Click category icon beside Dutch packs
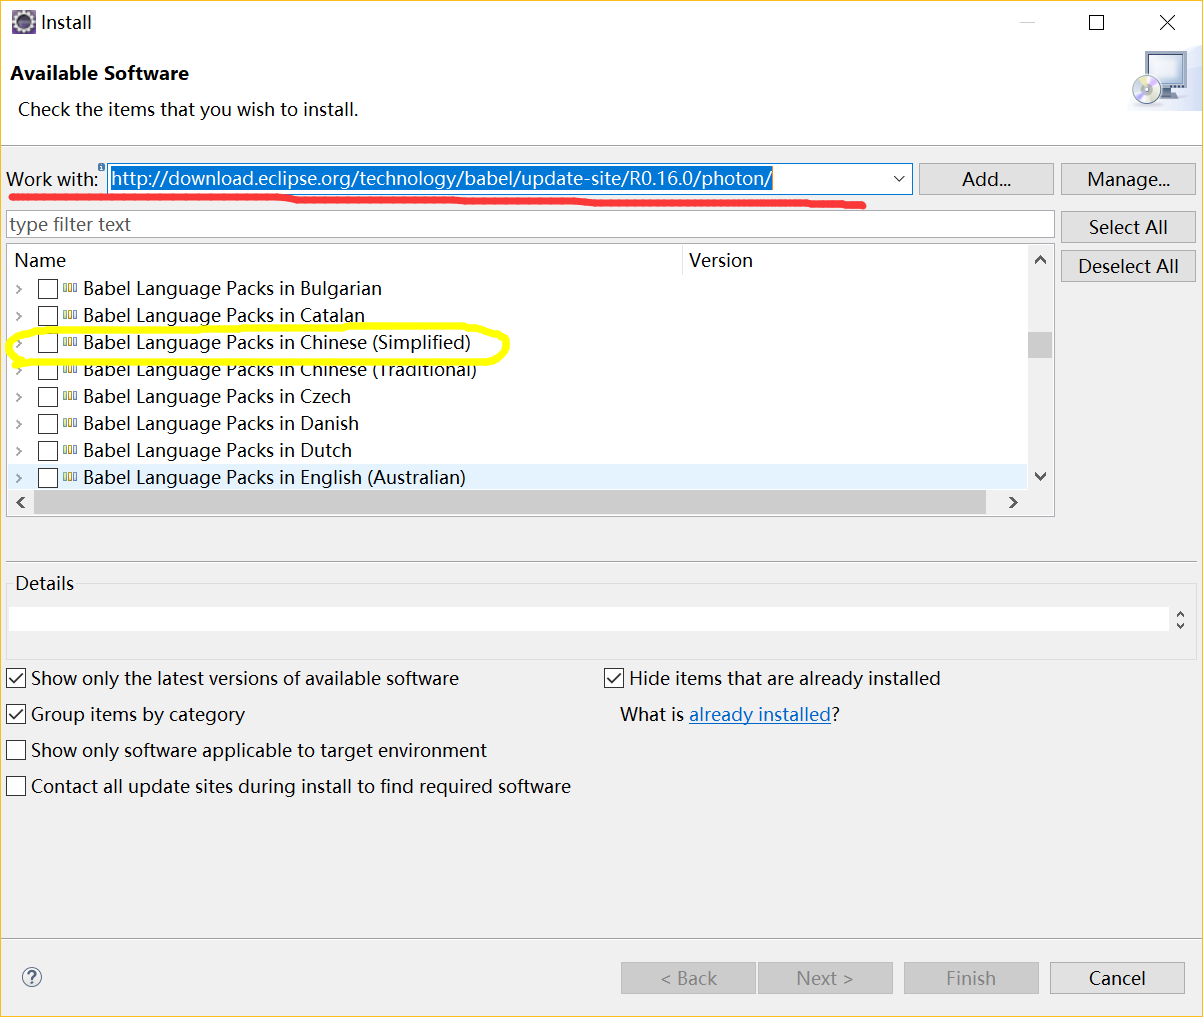Viewport: 1203px width, 1017px height. click(70, 450)
